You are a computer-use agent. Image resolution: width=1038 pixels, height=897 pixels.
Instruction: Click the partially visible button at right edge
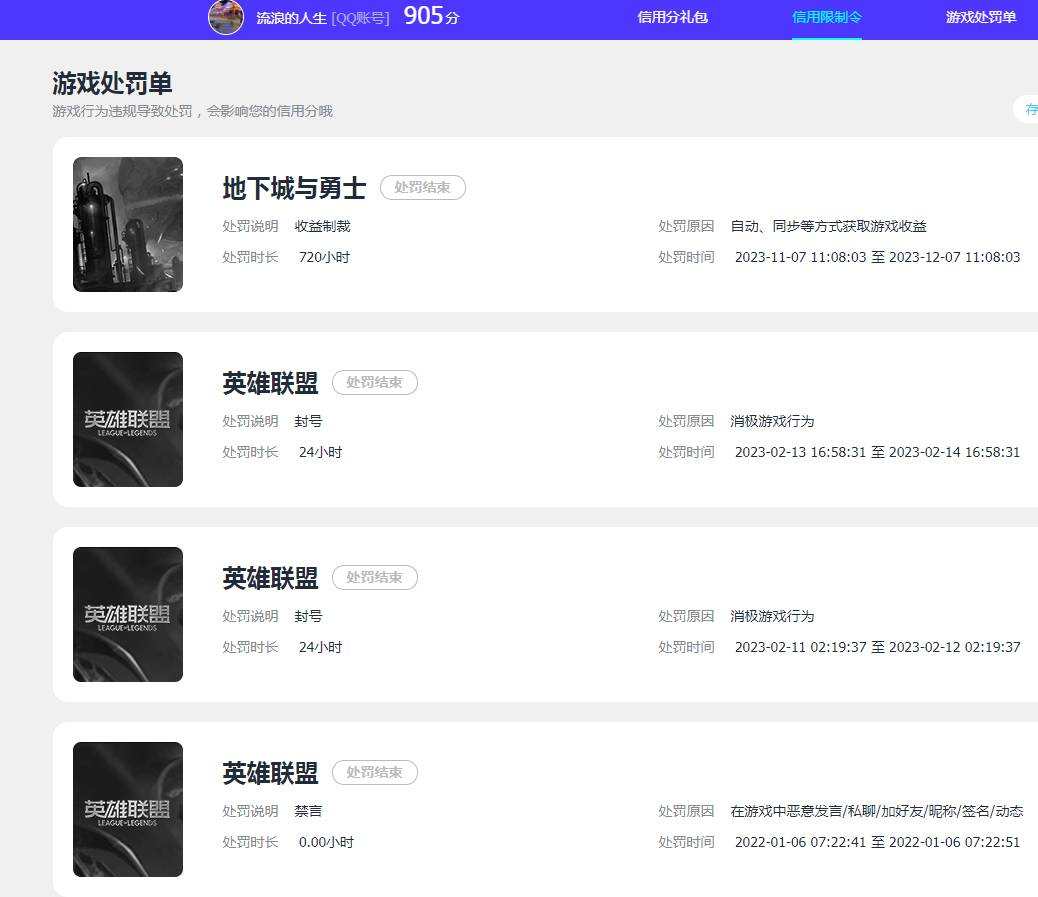click(1026, 109)
